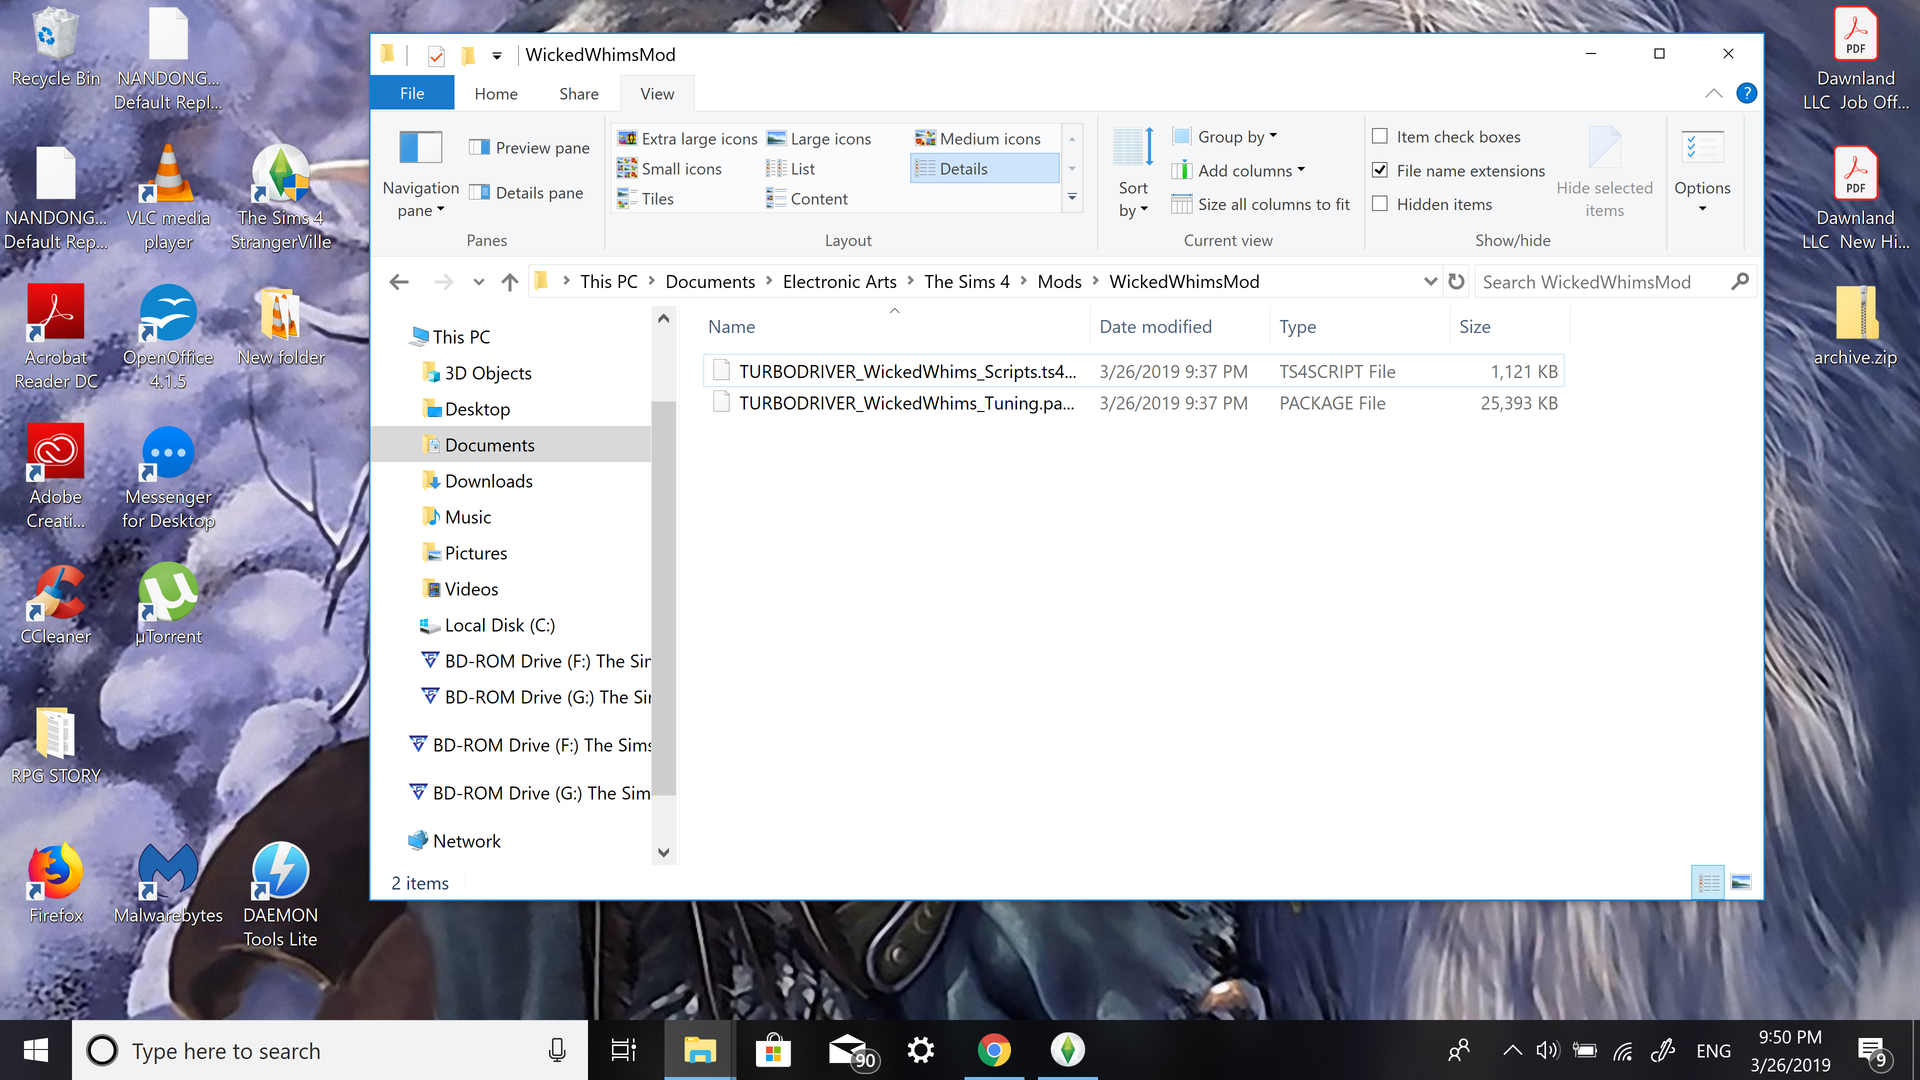This screenshot has width=1920, height=1080.
Task: Open Local Disk (C:) in navigation pane
Action: coord(499,625)
